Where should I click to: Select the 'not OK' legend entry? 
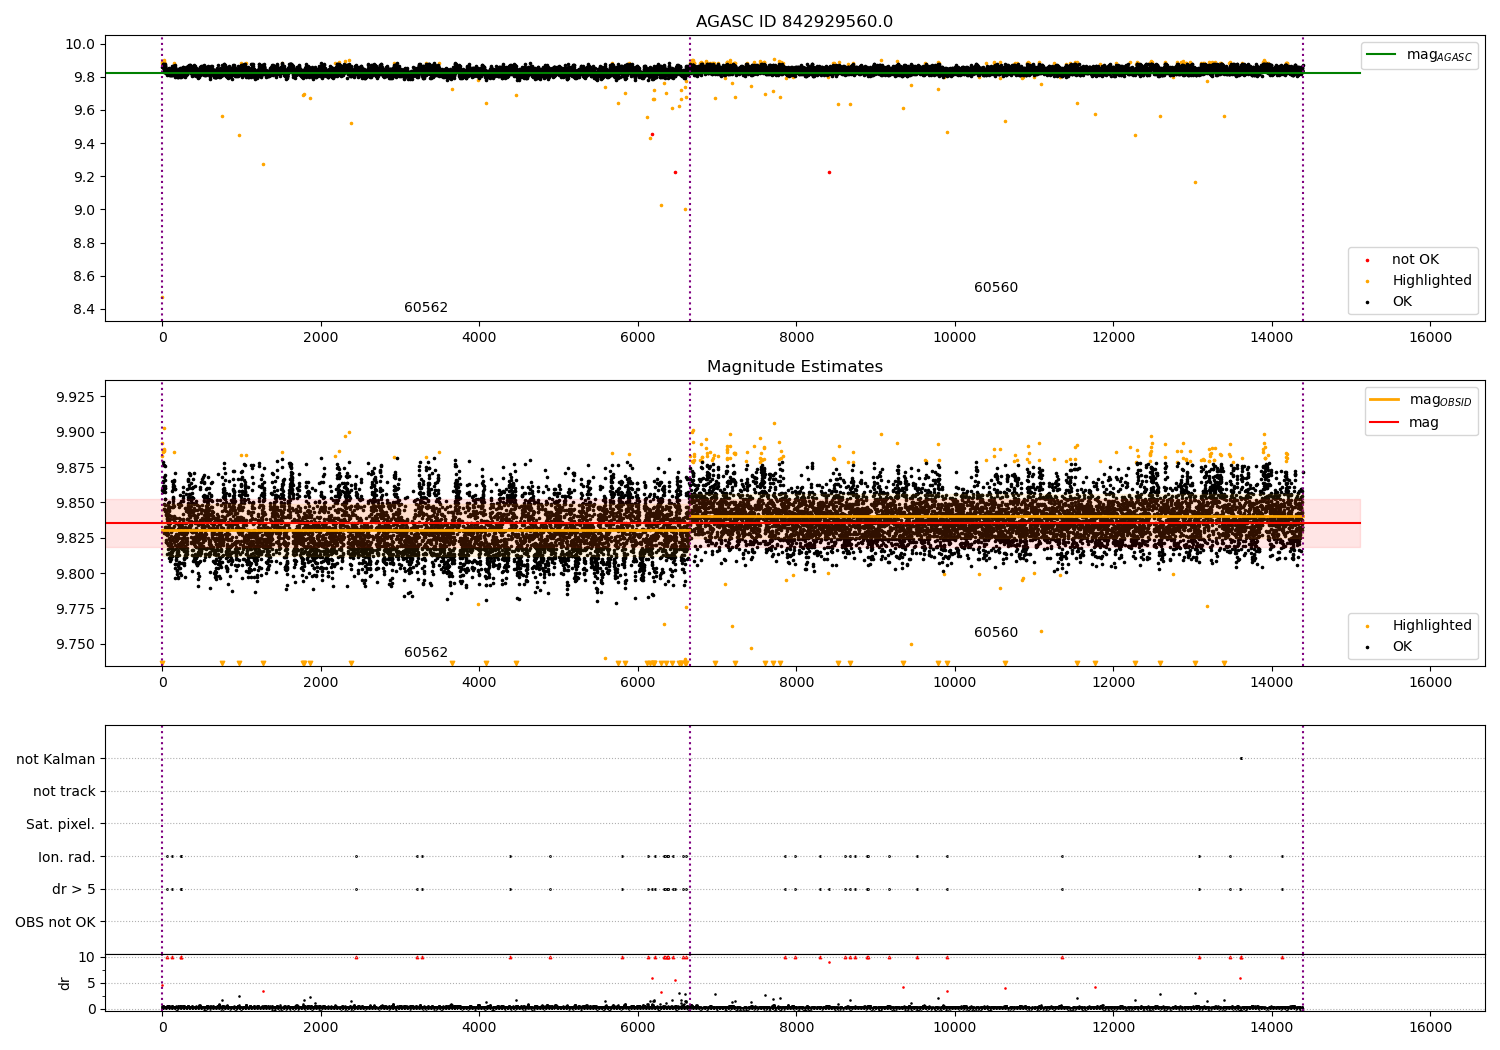1415,260
